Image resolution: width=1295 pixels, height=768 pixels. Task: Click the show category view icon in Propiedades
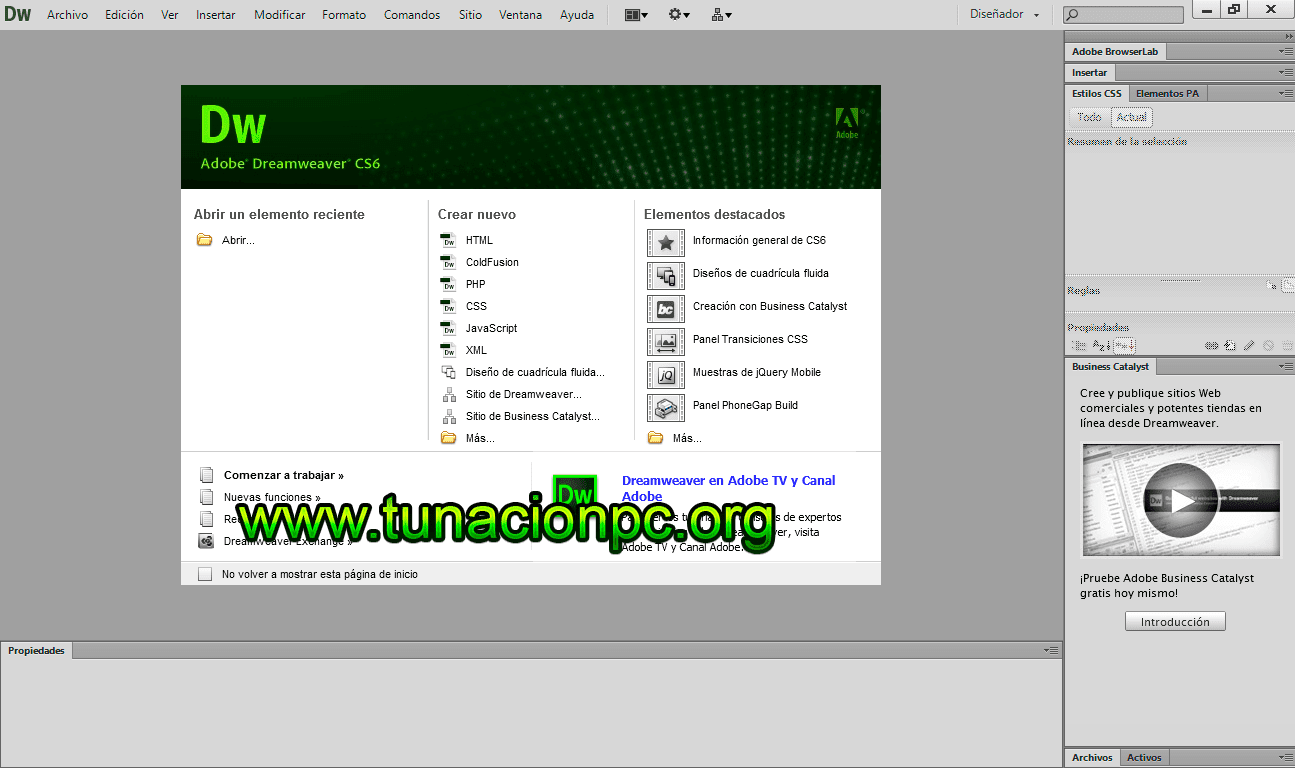[1079, 345]
